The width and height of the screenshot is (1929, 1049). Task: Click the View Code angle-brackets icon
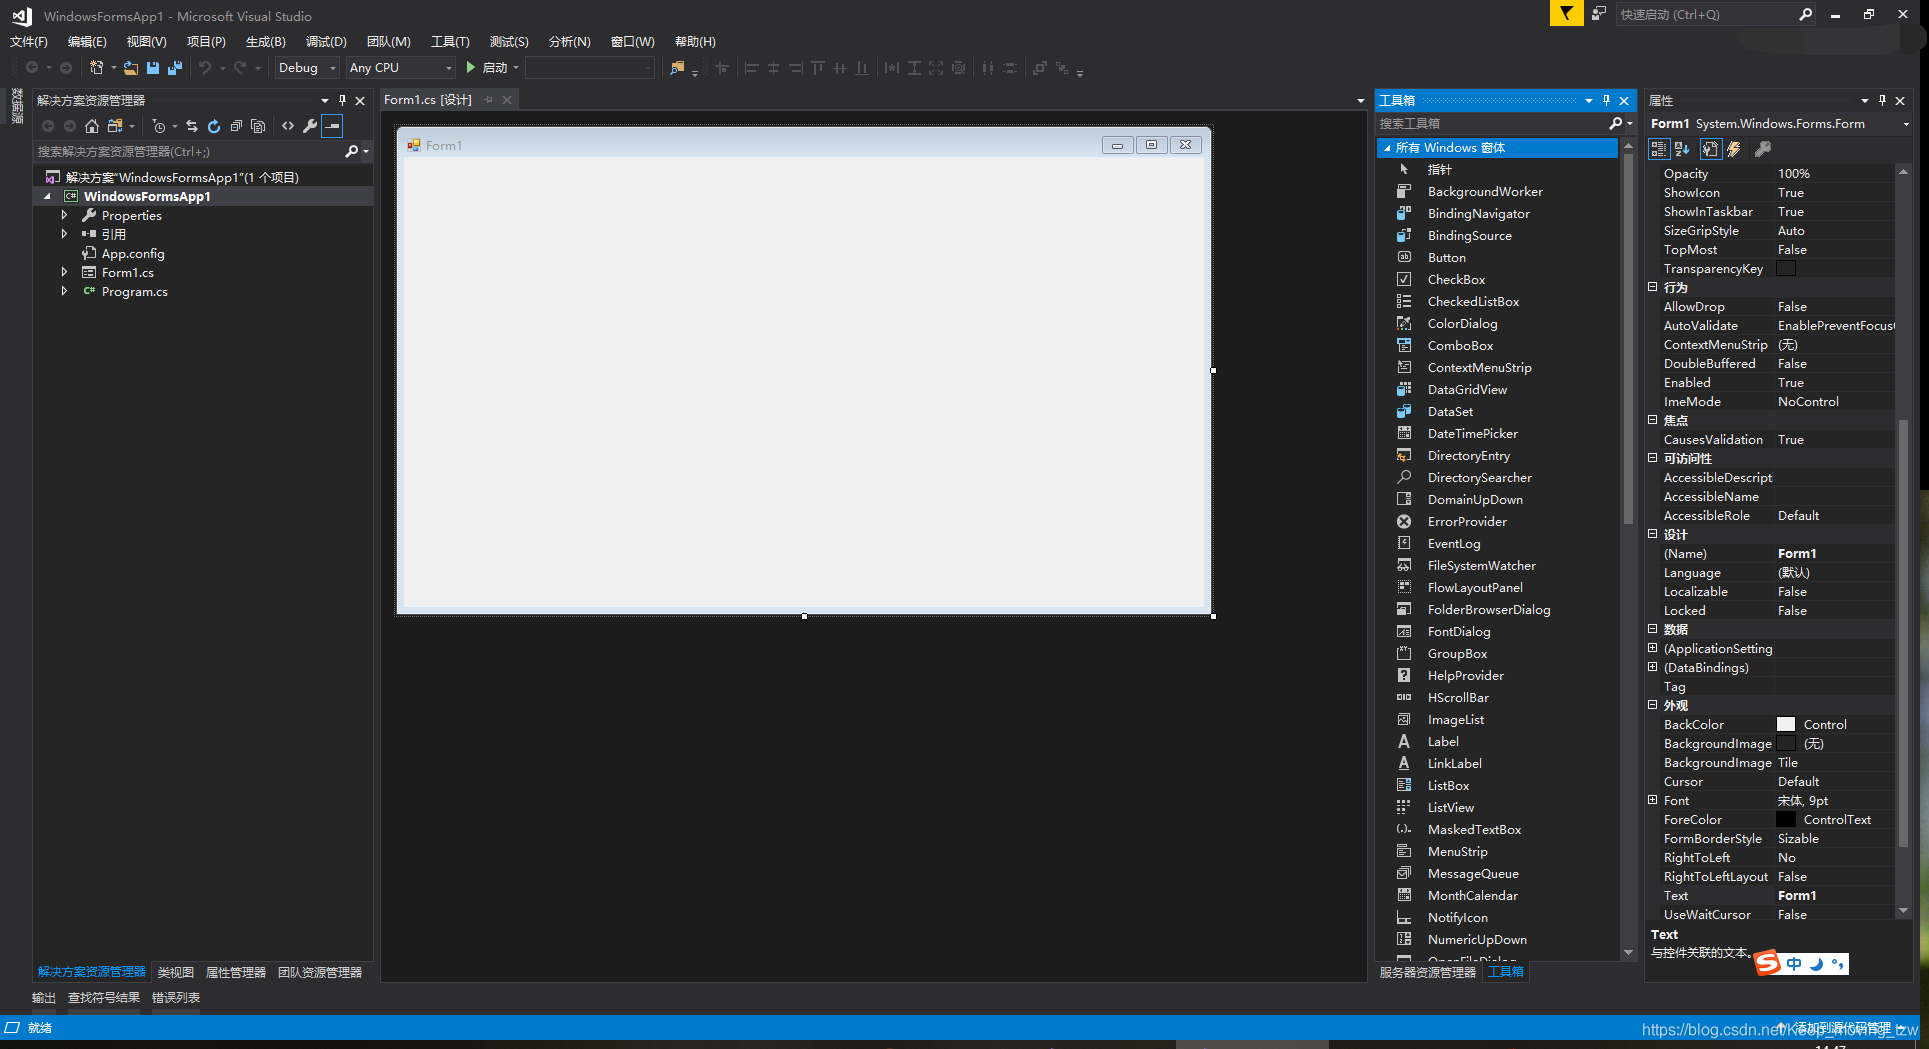(x=288, y=126)
